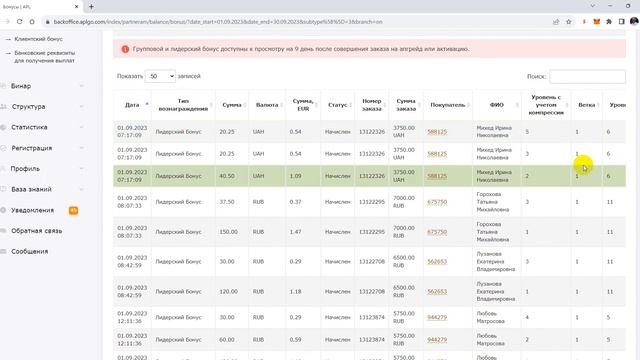This screenshot has width=640, height=360.
Task: Open Уведомления in the sidebar
Action: point(33,210)
